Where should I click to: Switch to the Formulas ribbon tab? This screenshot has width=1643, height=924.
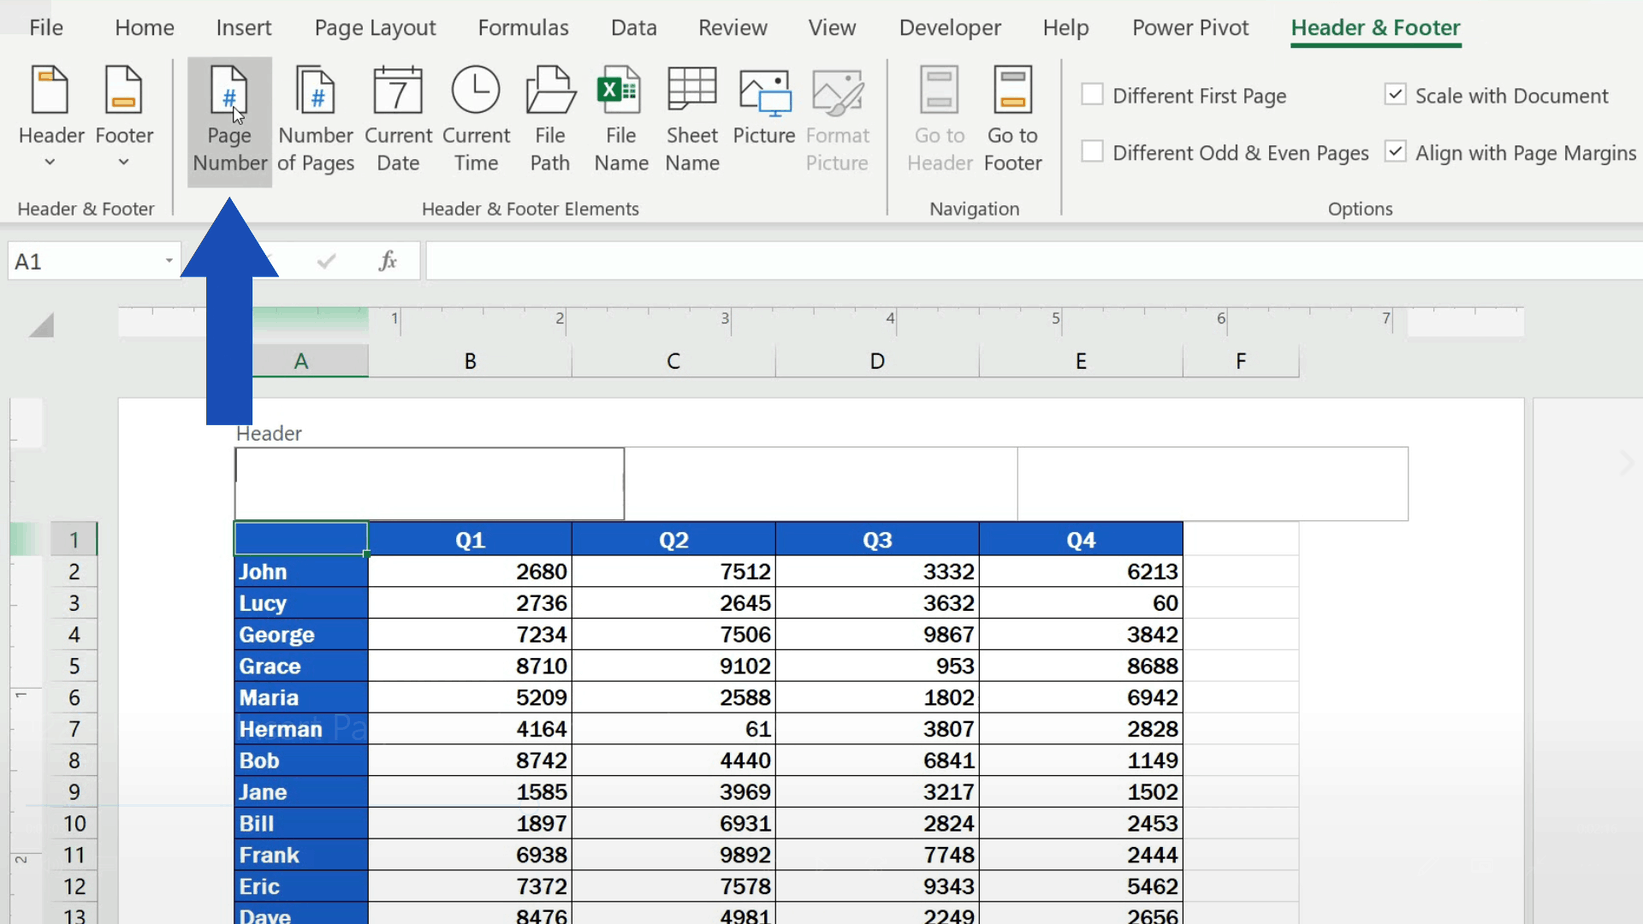point(523,27)
